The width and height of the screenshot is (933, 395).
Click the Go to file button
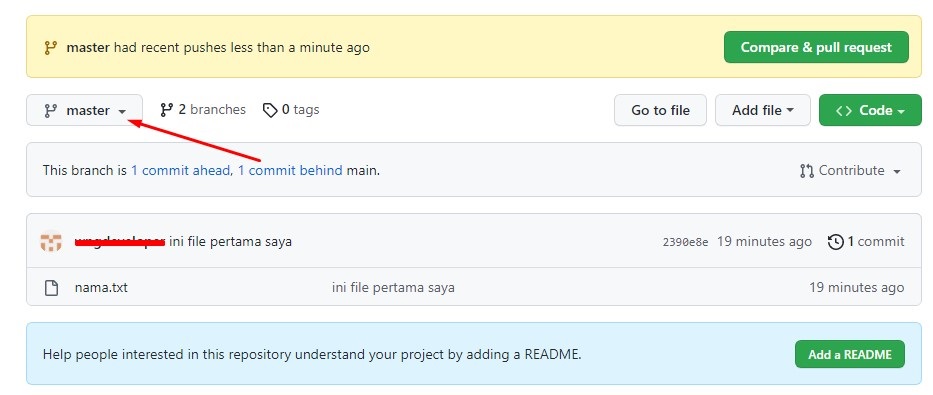[660, 110]
